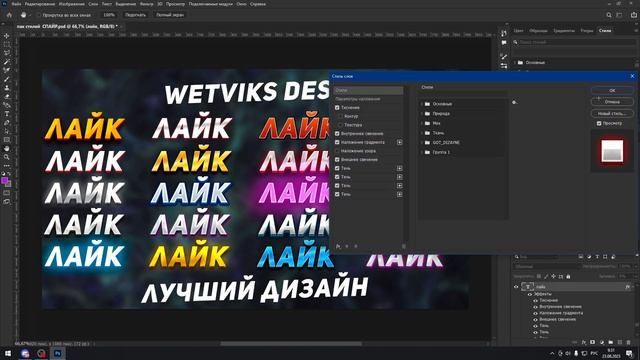Viewport: 640px width, 360px height.
Task: Open the Search icon at top right
Action: (609, 15)
